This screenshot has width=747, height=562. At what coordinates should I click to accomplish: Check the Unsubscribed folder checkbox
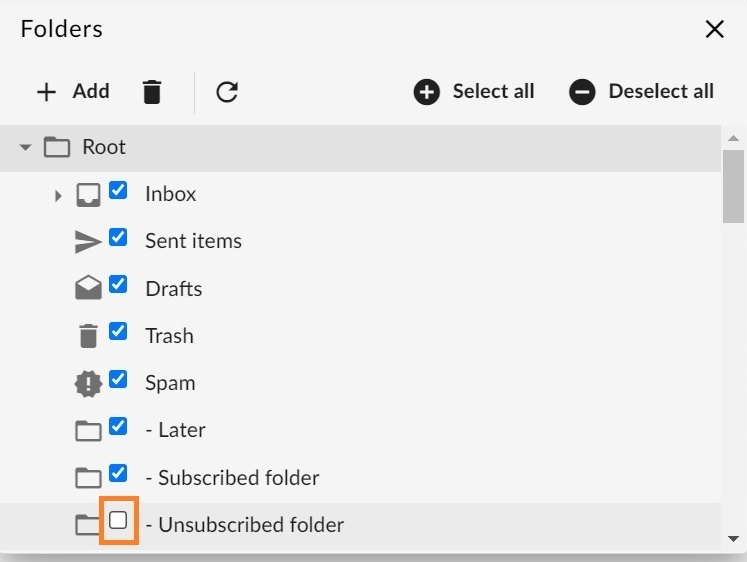[118, 520]
